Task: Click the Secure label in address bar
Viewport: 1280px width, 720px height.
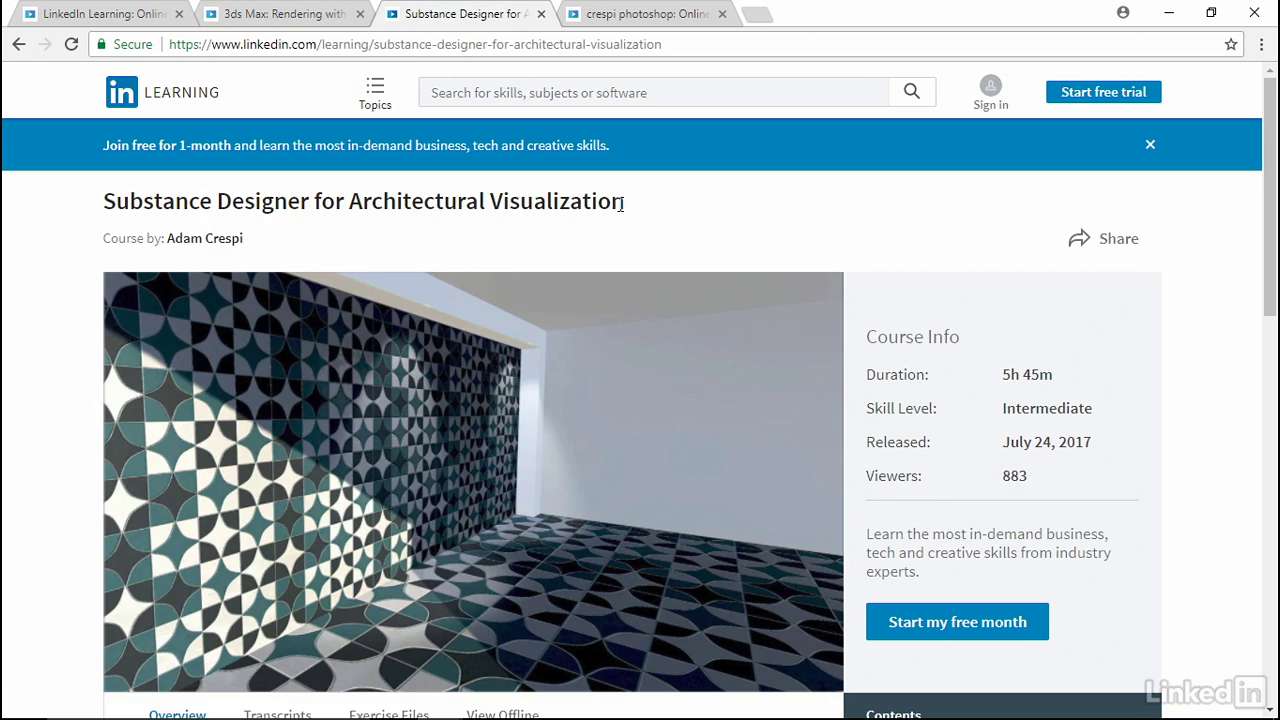Action: [133, 44]
